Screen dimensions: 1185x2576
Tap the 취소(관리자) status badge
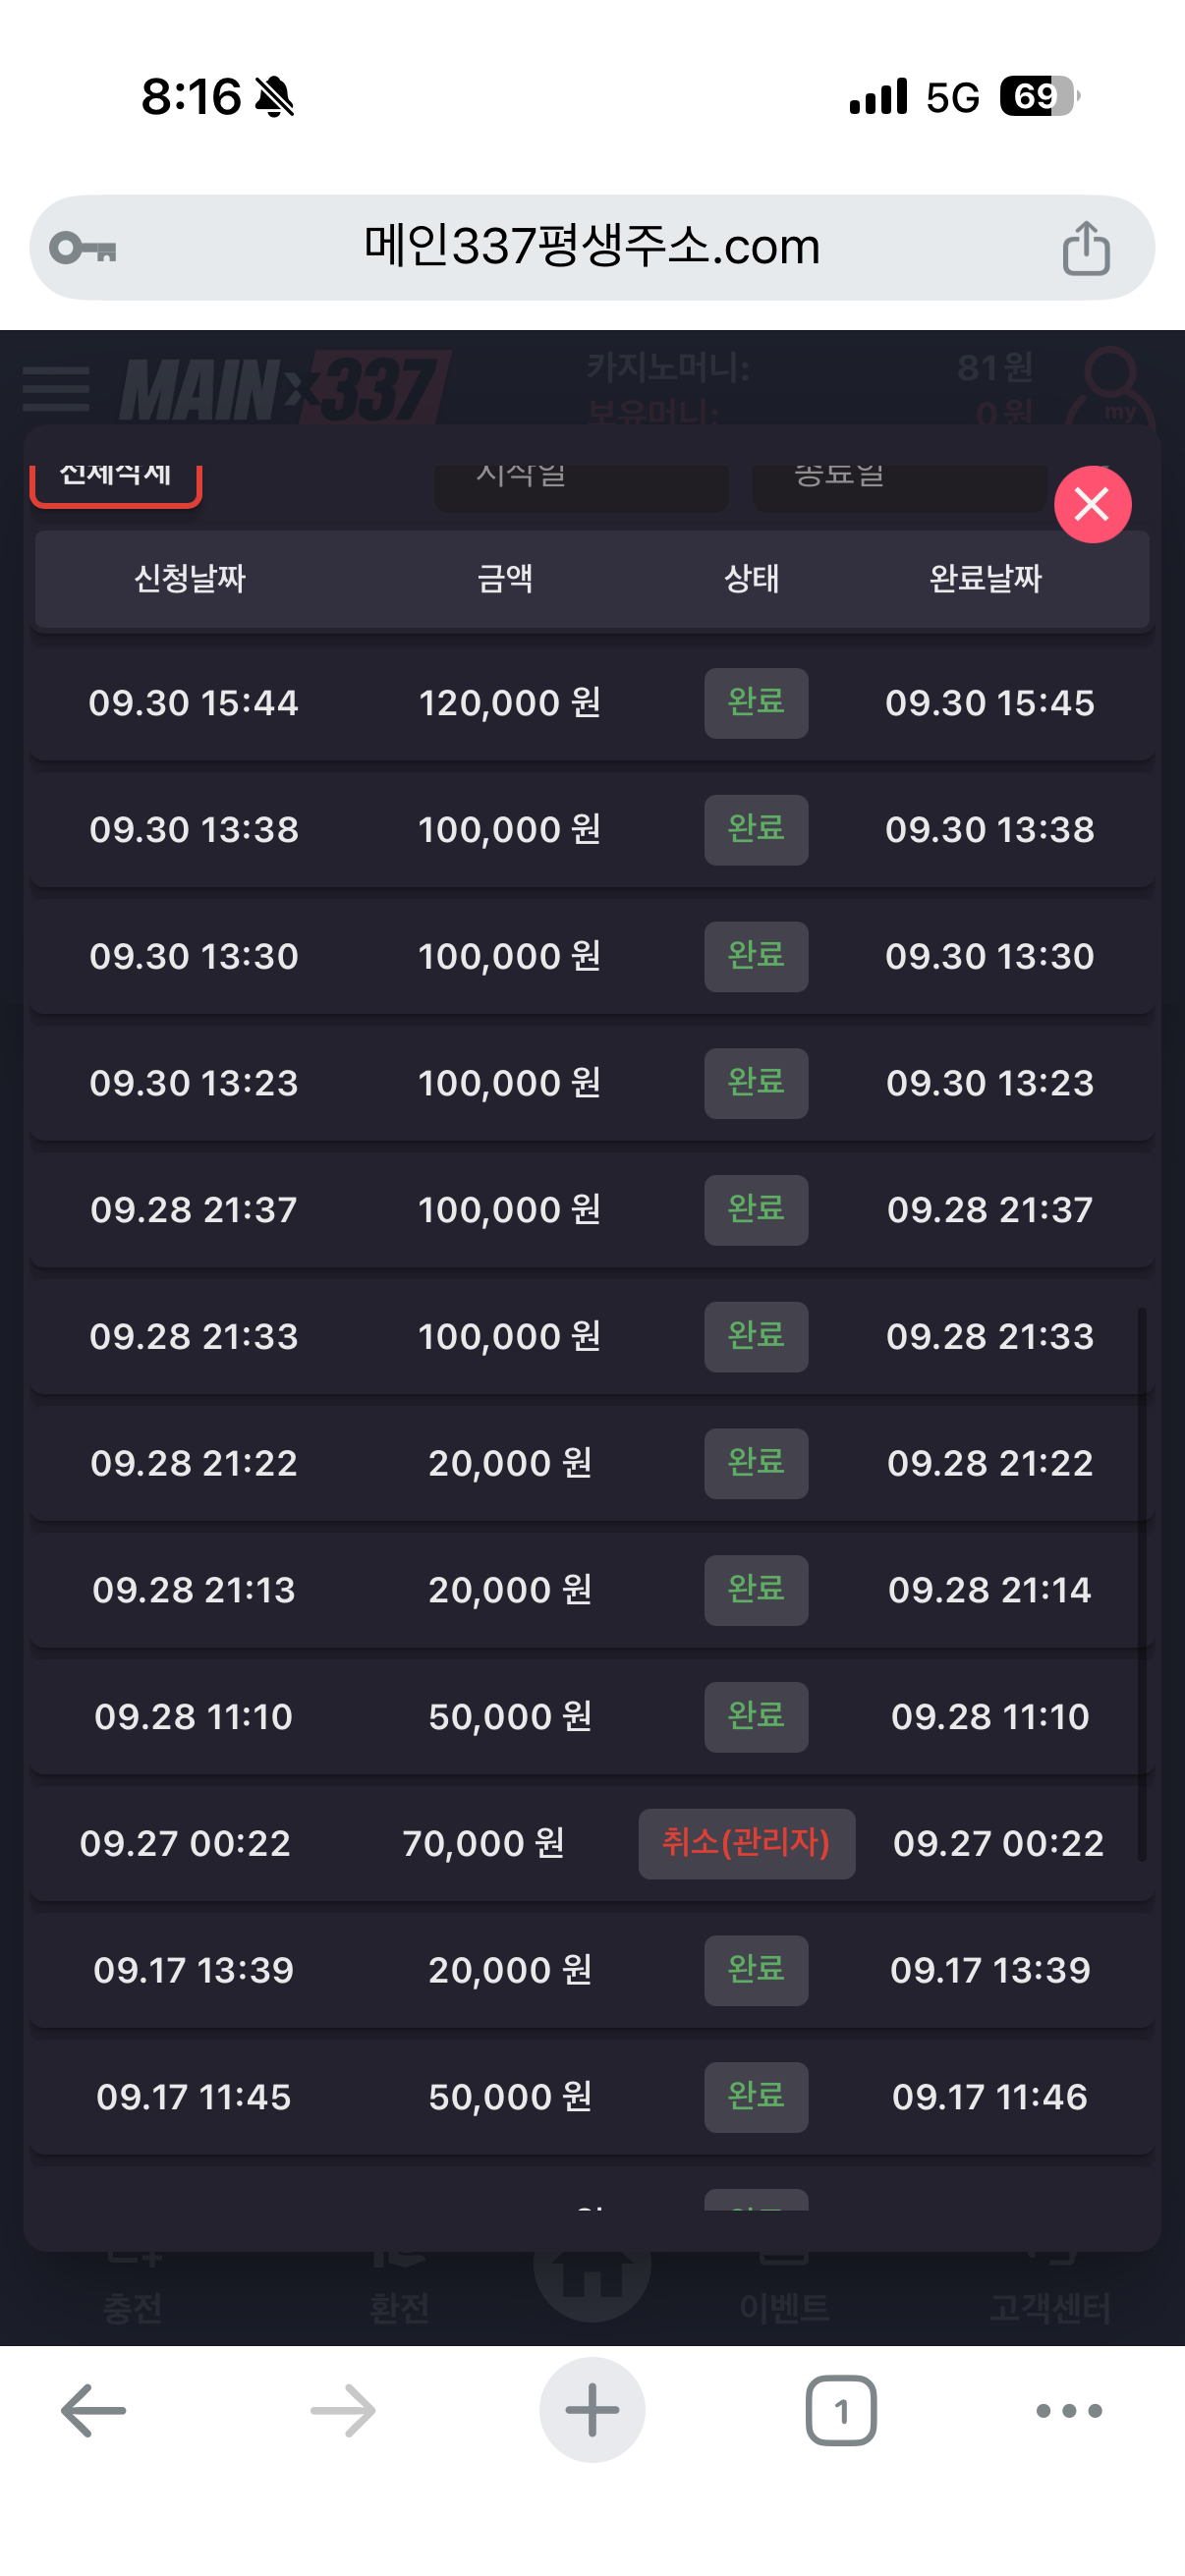point(746,1843)
